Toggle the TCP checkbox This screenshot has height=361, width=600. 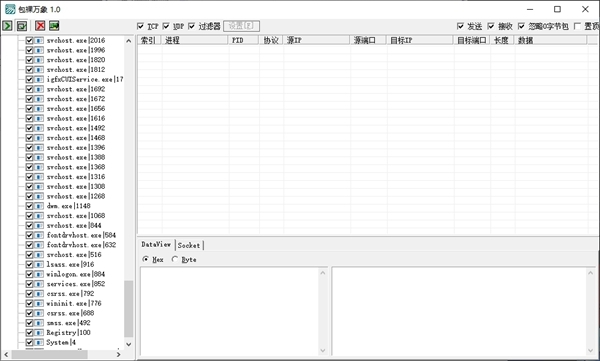[x=140, y=26]
